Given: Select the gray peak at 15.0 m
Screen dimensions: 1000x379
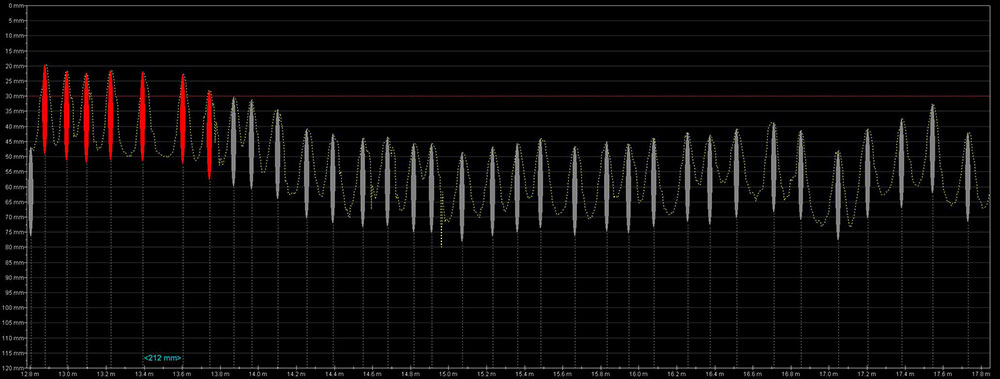Looking at the screenshot, I should coord(462,197).
